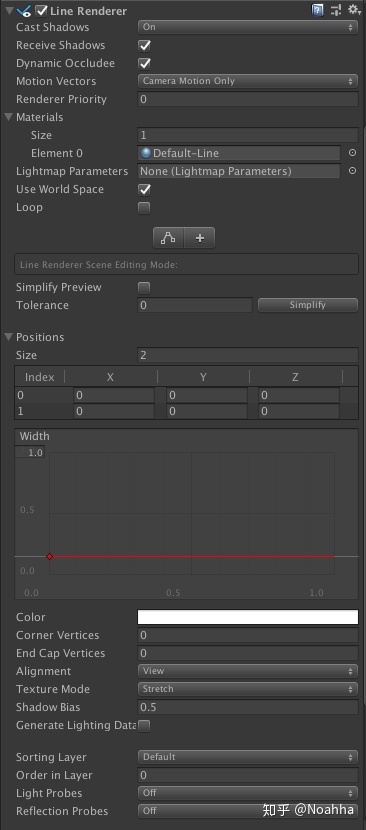Open the Line Renderer help documentation icon
Viewport: 366px width, 830px height.
point(317,10)
